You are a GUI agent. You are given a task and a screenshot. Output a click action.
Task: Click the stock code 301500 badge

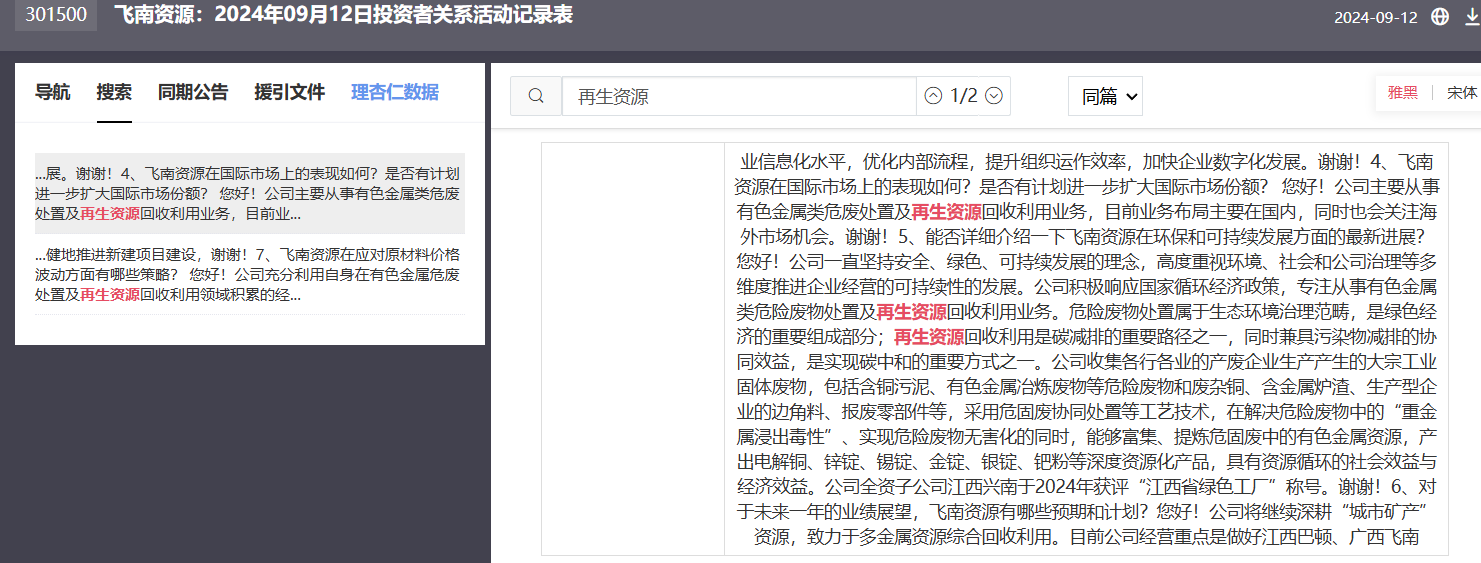pos(56,15)
